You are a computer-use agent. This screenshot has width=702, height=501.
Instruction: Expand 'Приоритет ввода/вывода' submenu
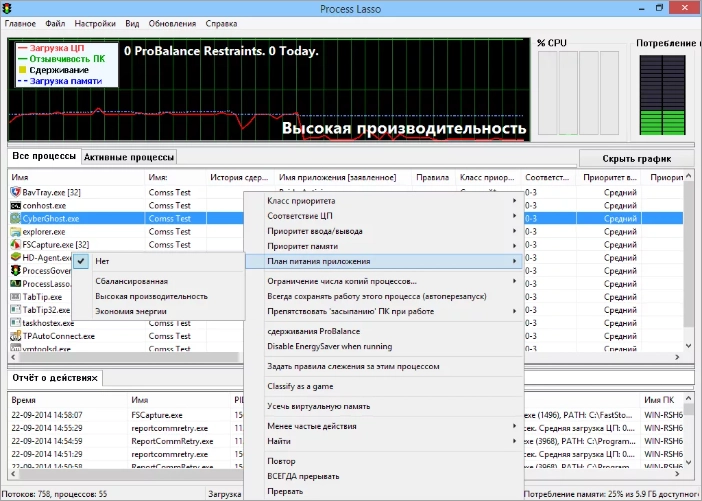tap(384, 231)
